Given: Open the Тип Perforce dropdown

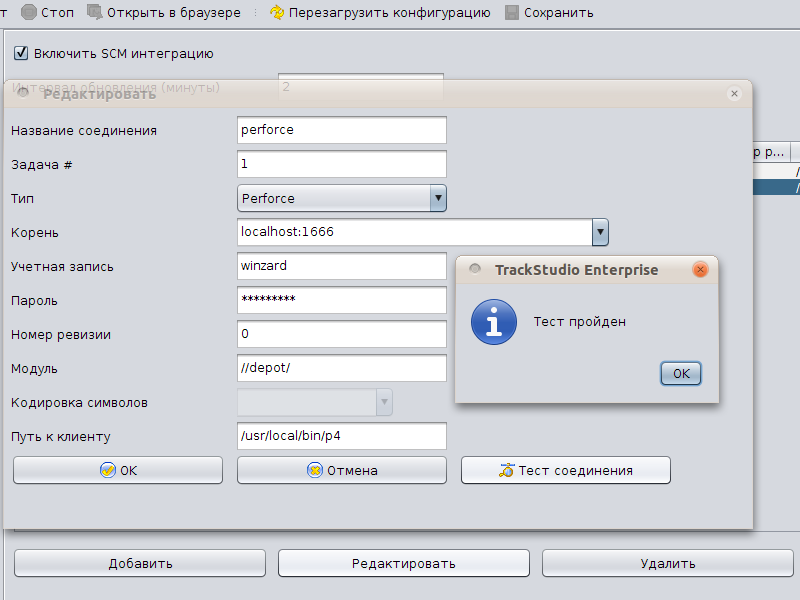Looking at the screenshot, I should pyautogui.click(x=342, y=198).
